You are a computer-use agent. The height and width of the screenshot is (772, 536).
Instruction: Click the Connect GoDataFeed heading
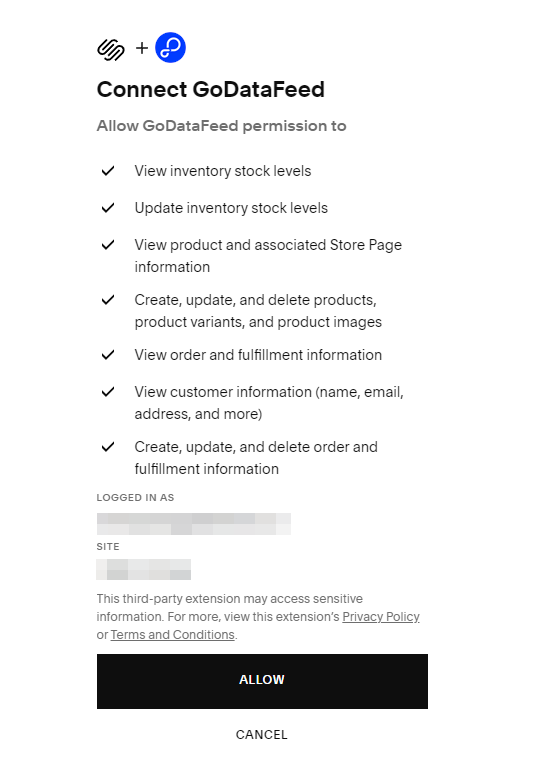pyautogui.click(x=211, y=90)
